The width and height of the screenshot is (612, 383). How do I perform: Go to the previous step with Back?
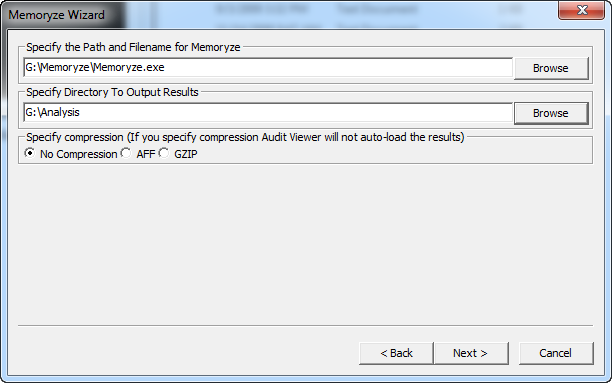coord(396,353)
